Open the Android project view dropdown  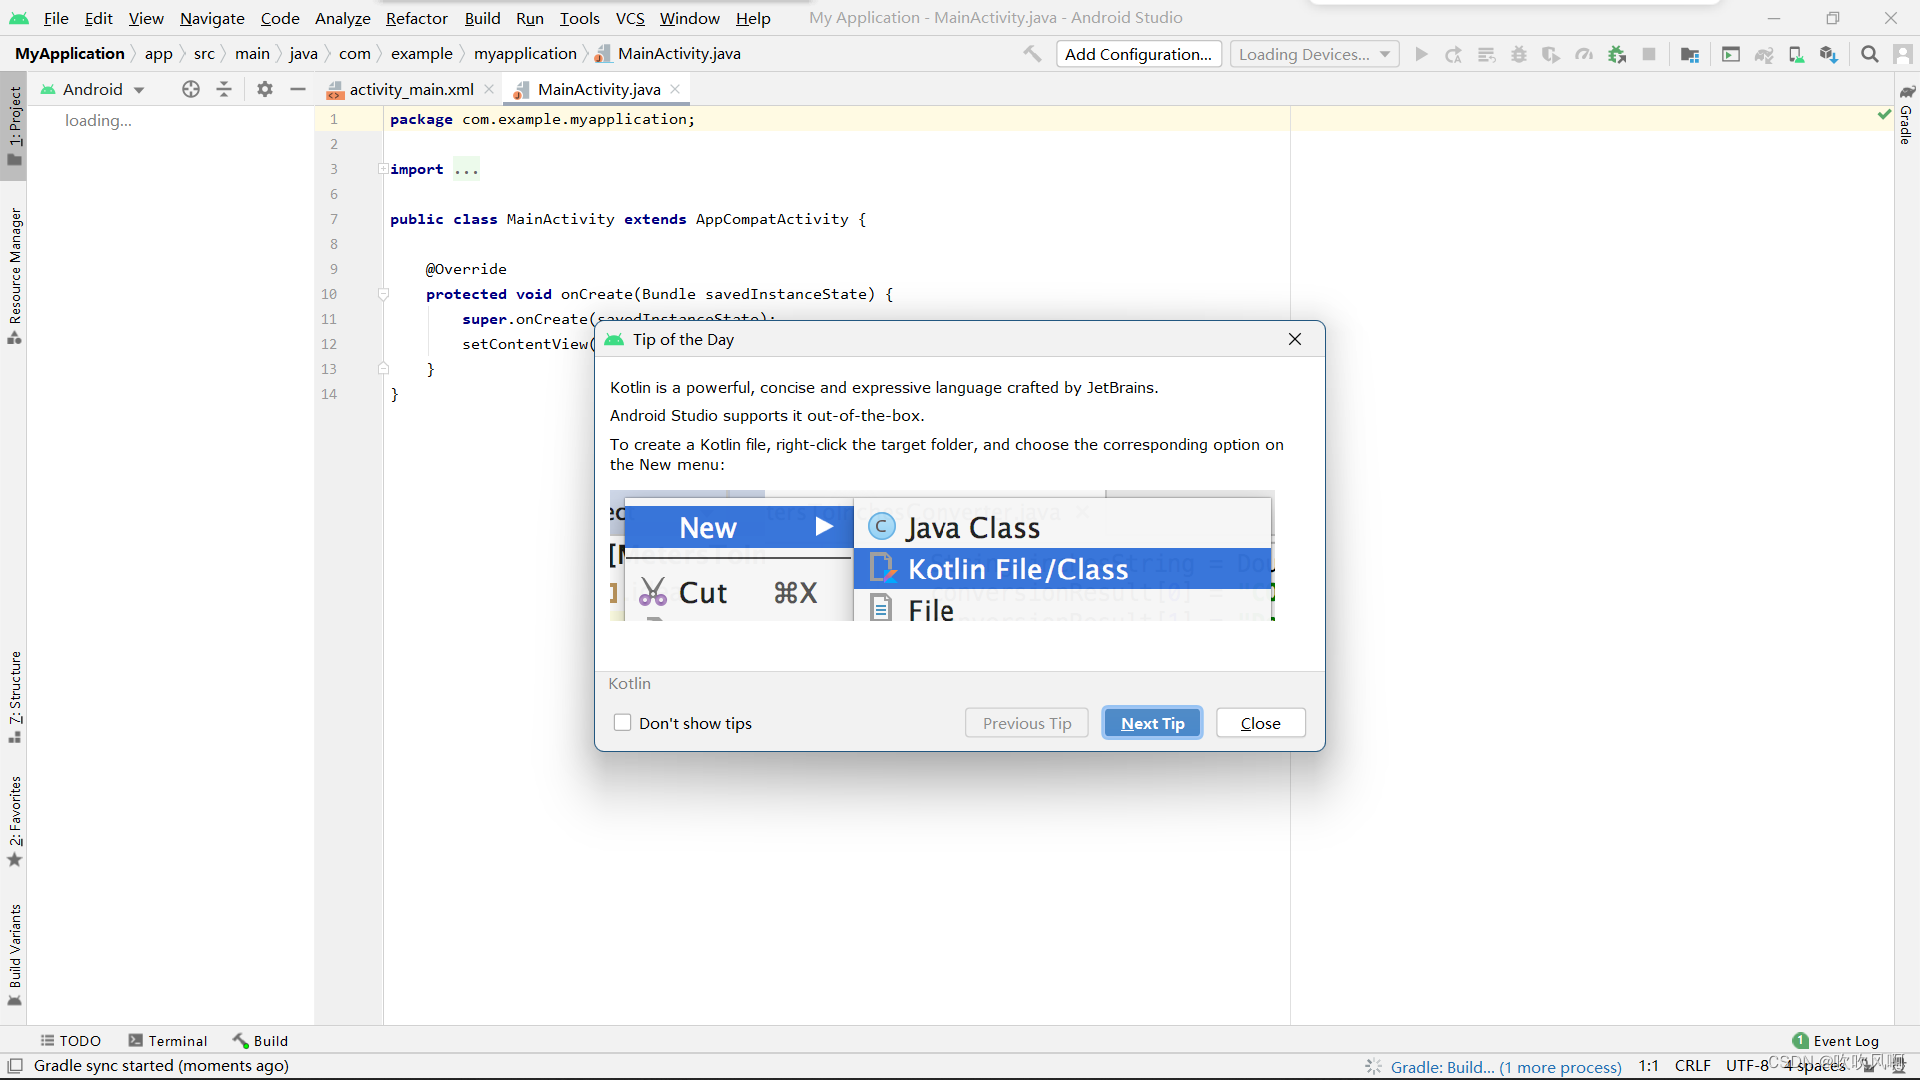pos(93,89)
